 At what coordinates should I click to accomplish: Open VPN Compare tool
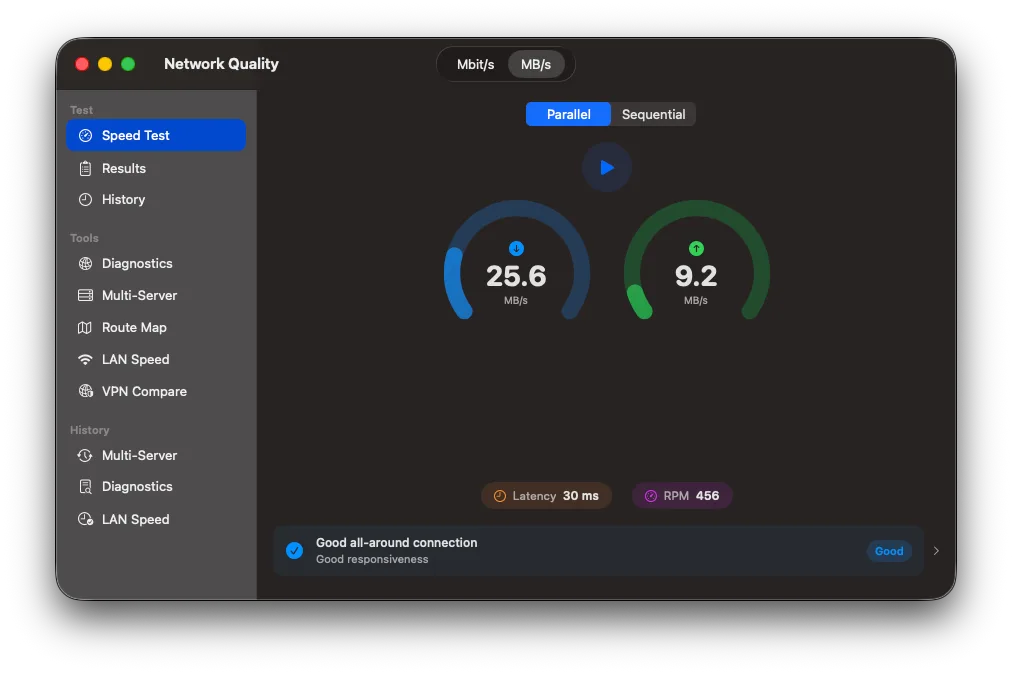[156, 391]
